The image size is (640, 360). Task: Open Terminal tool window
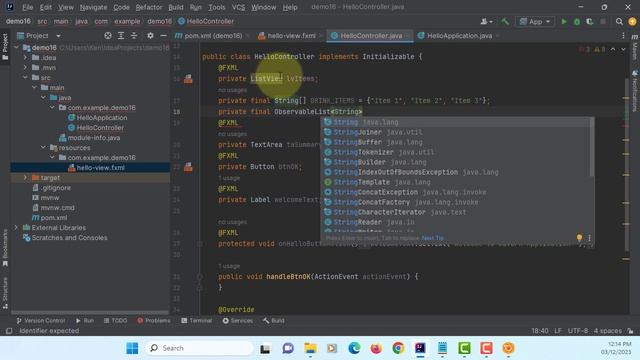[x=197, y=320]
